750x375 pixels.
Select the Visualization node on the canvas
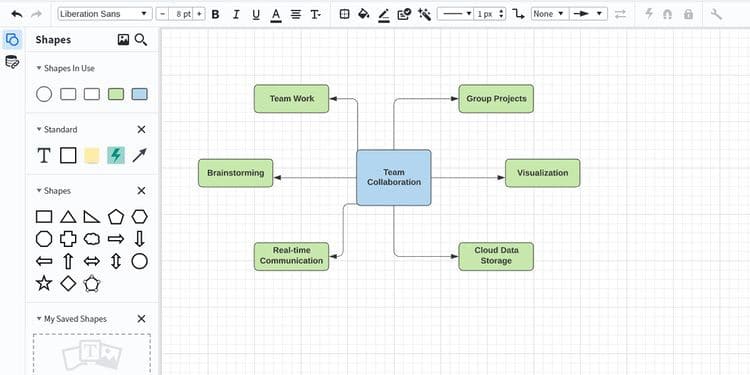pos(542,173)
